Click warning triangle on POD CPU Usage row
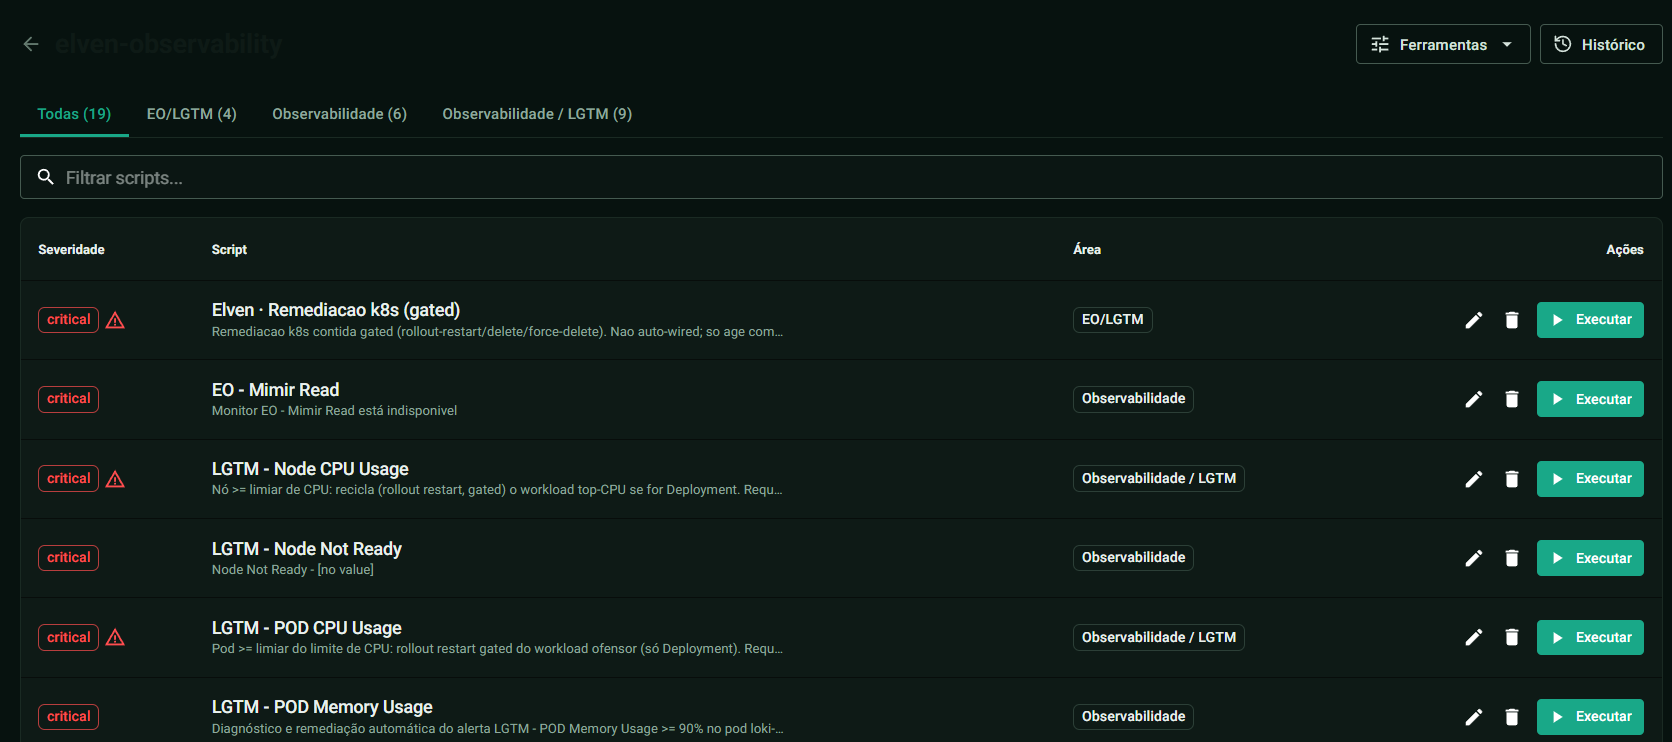This screenshot has height=742, width=1672. point(115,637)
